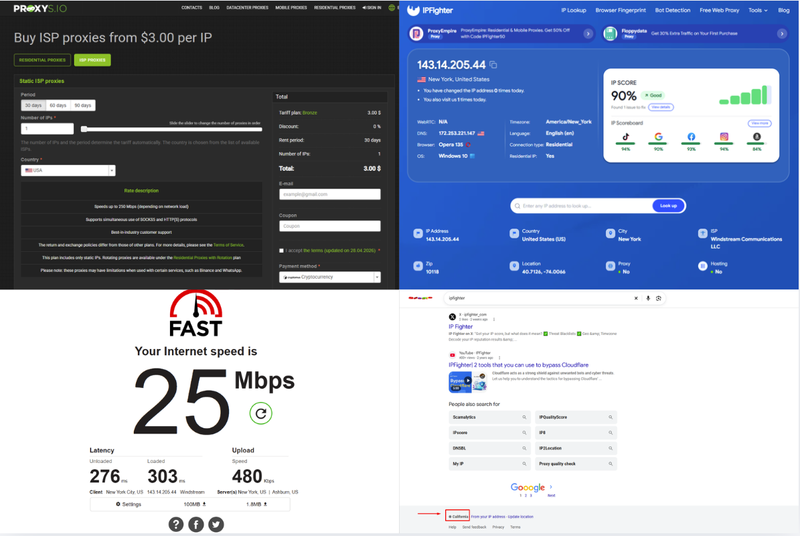800x536 pixels.
Task: Click Next page link on Google
Action: click(x=551, y=495)
